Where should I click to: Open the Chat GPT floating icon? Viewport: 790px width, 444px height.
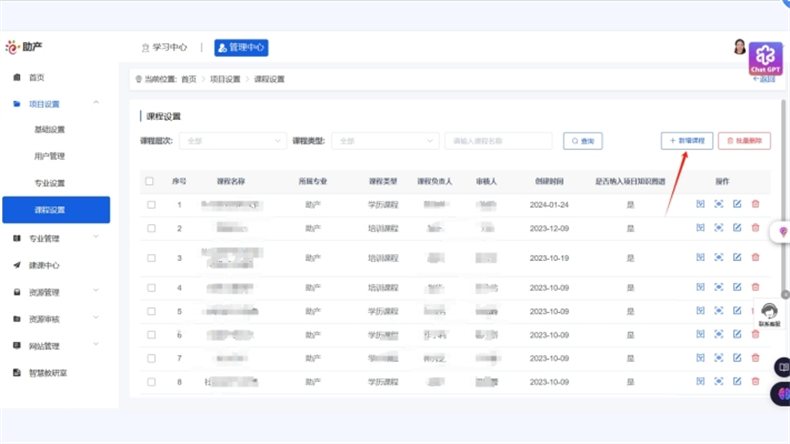click(x=766, y=57)
